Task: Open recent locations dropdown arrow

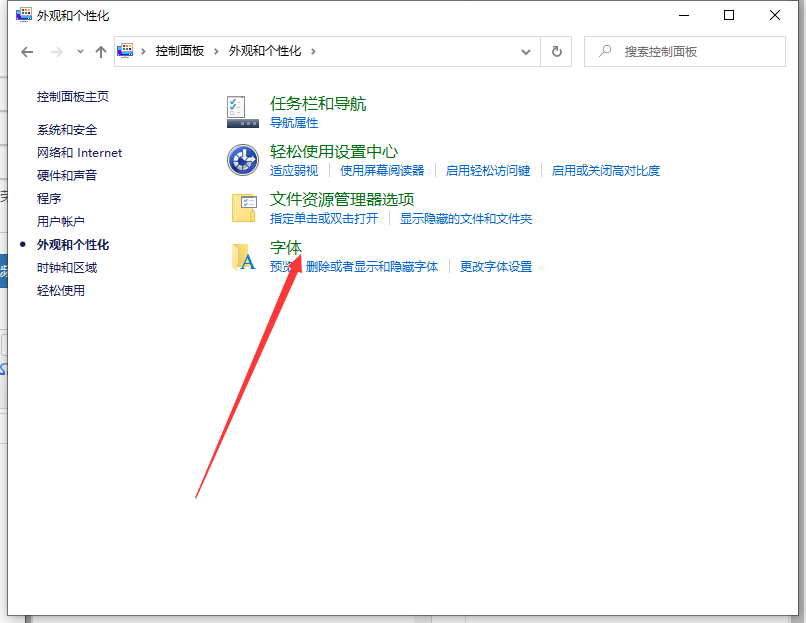Action: (80, 51)
